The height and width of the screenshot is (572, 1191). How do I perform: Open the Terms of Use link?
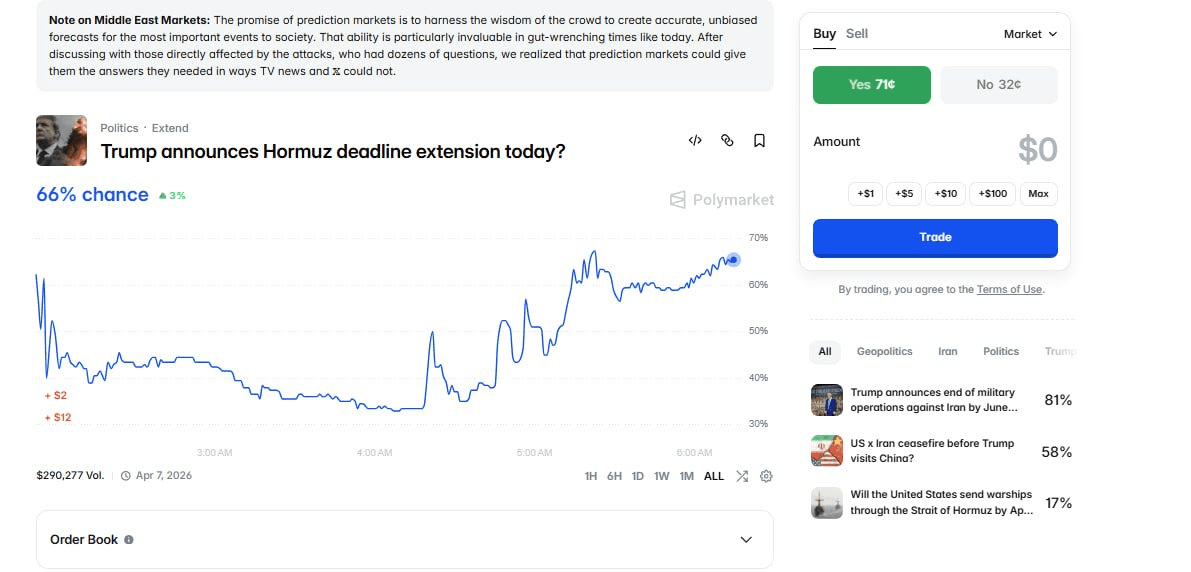(1009, 290)
